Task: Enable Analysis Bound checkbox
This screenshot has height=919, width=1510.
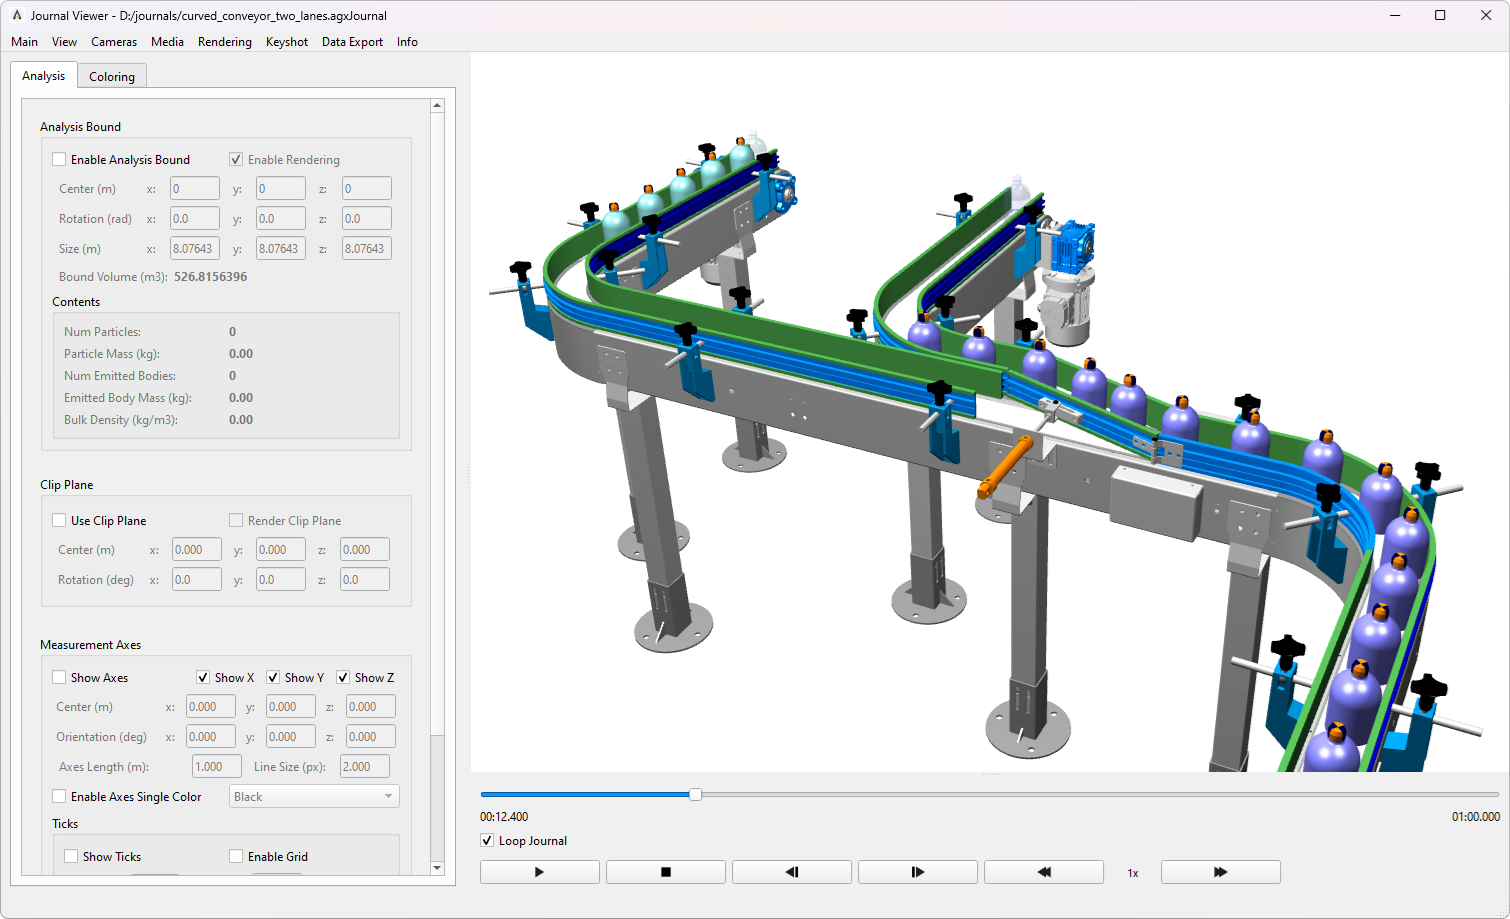Action: pyautogui.click(x=59, y=159)
